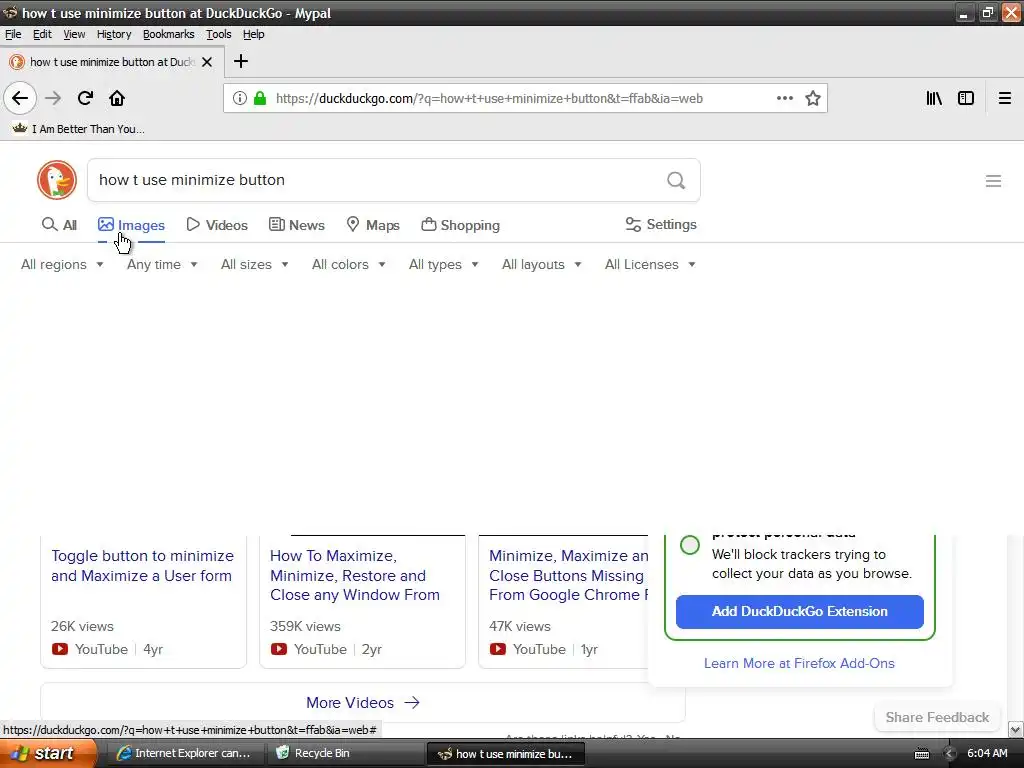Click the green secure lock icon
The image size is (1024, 768).
click(260, 99)
